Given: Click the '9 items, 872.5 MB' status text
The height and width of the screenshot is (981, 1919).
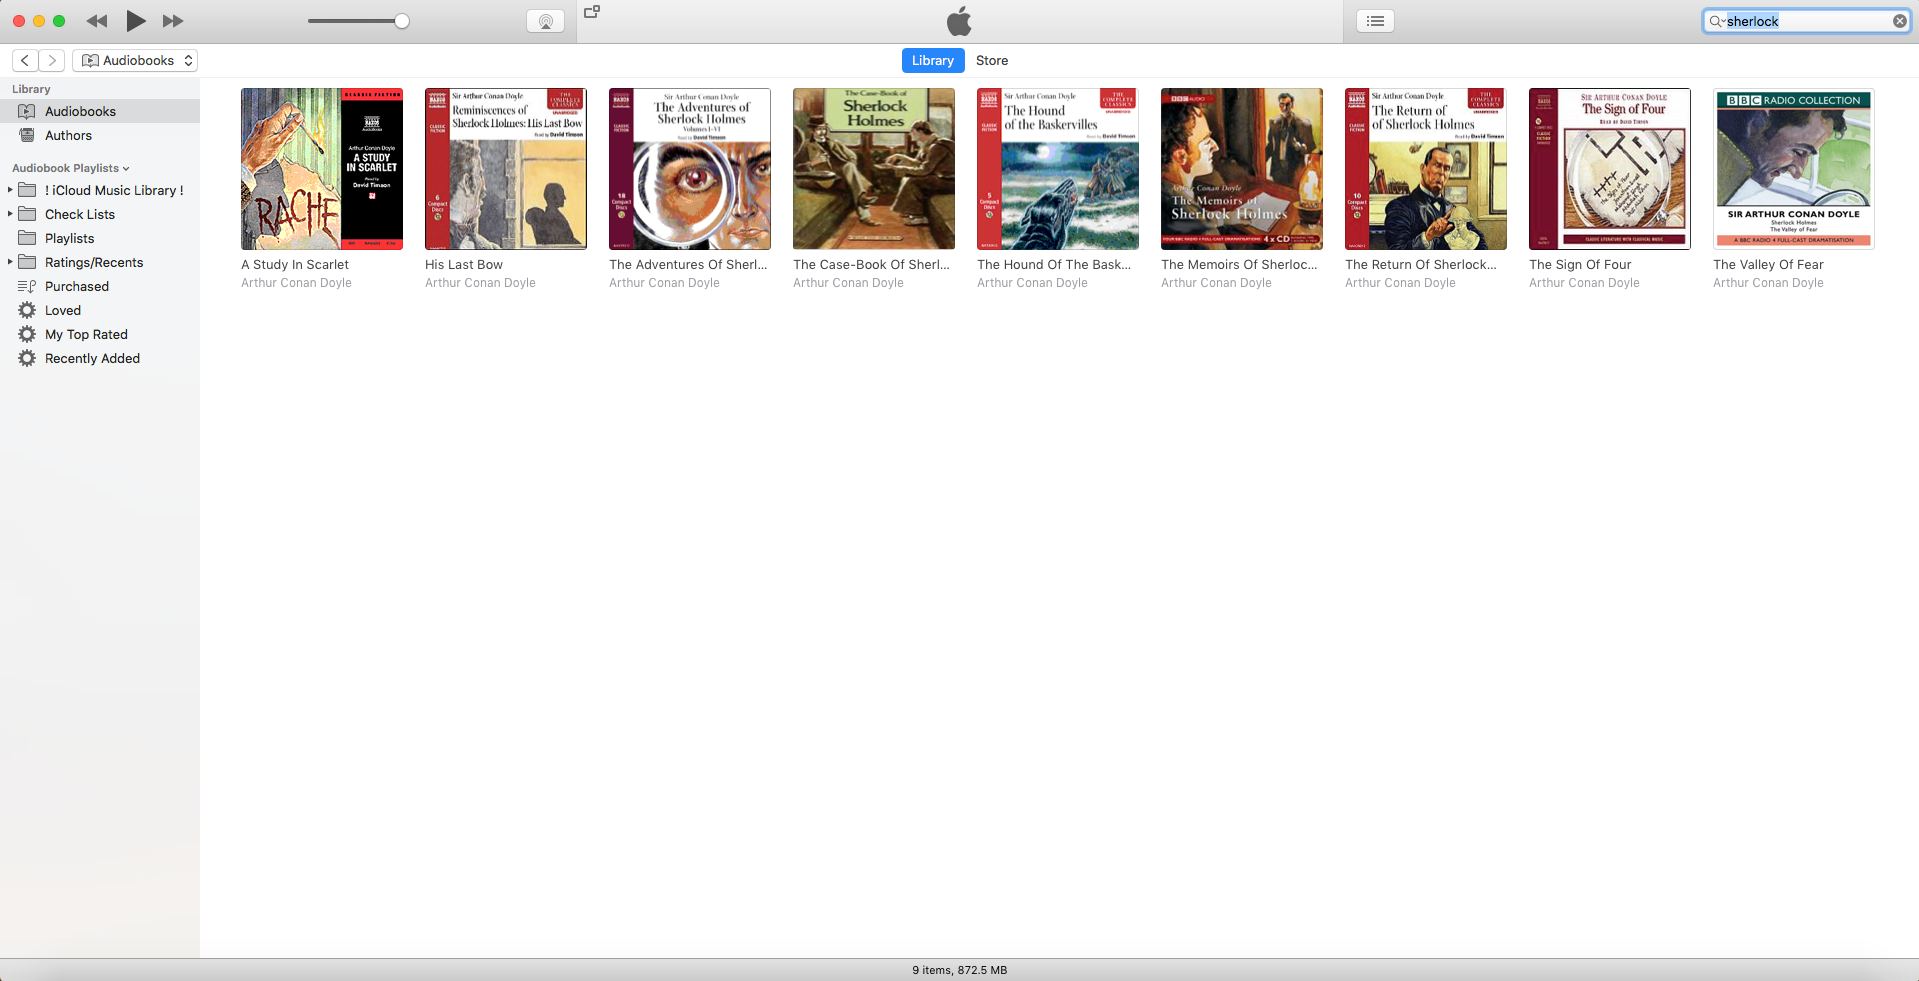Looking at the screenshot, I should point(960,970).
